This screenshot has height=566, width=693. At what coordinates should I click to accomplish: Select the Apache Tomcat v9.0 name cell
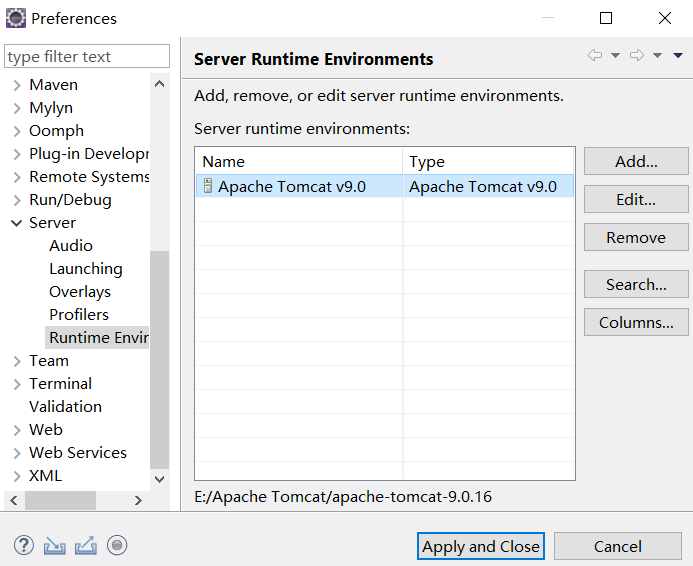tap(299, 186)
